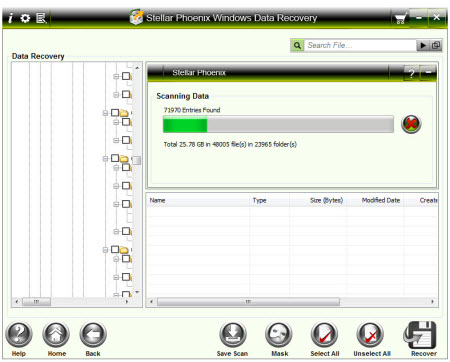Click the Save Scan icon
The image size is (450, 362).
[233, 335]
